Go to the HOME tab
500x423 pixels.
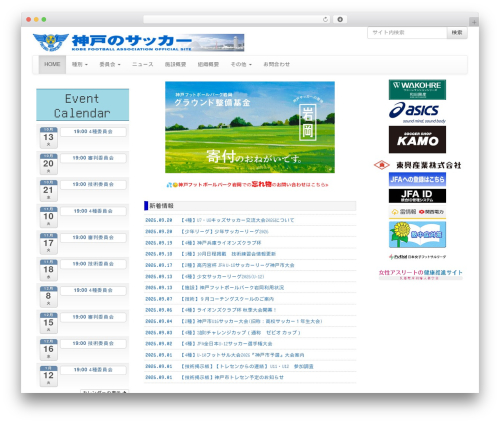pos(52,64)
